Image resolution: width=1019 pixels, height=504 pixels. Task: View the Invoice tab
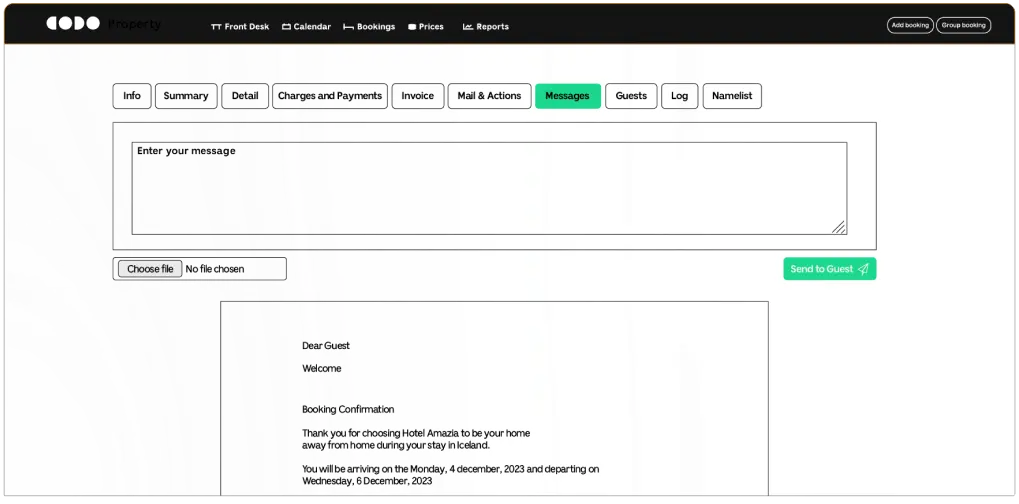tap(418, 96)
